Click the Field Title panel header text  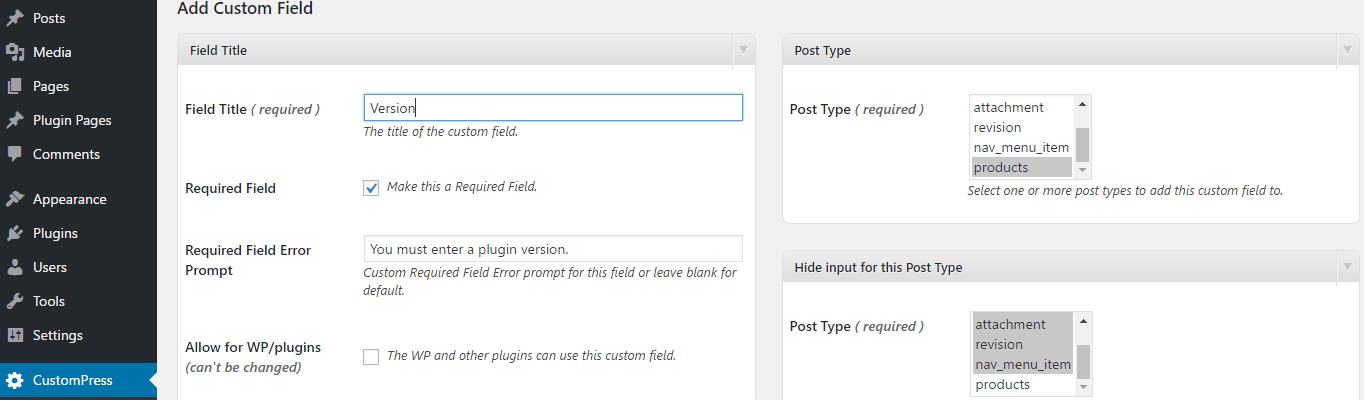[218, 50]
